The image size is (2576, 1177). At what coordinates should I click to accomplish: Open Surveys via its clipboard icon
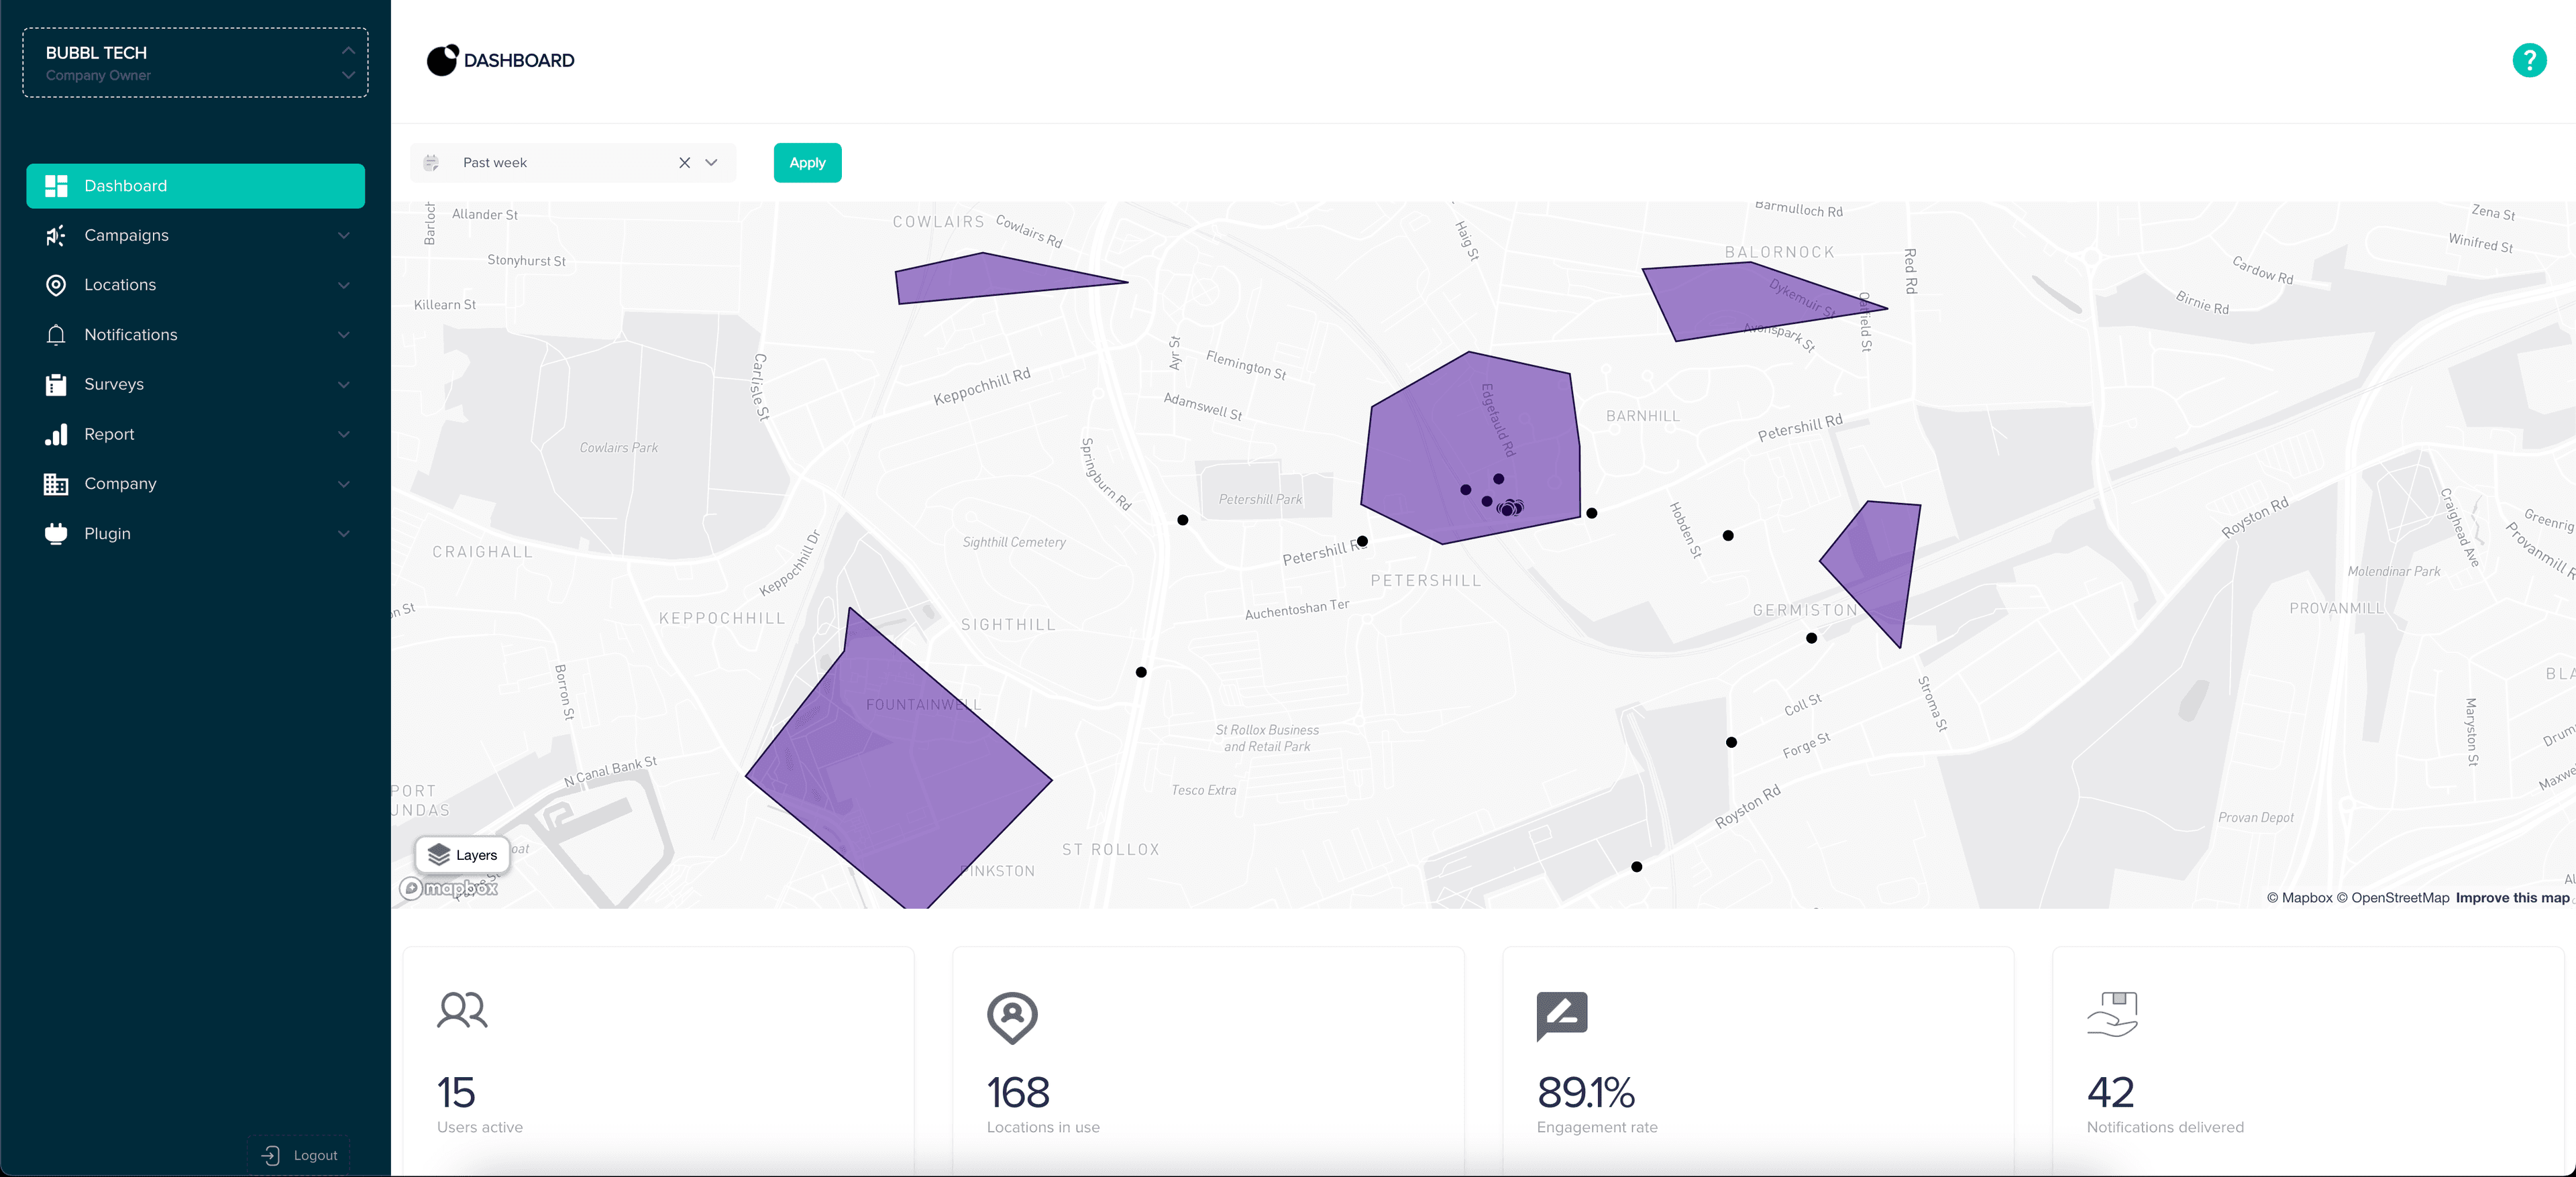(56, 384)
